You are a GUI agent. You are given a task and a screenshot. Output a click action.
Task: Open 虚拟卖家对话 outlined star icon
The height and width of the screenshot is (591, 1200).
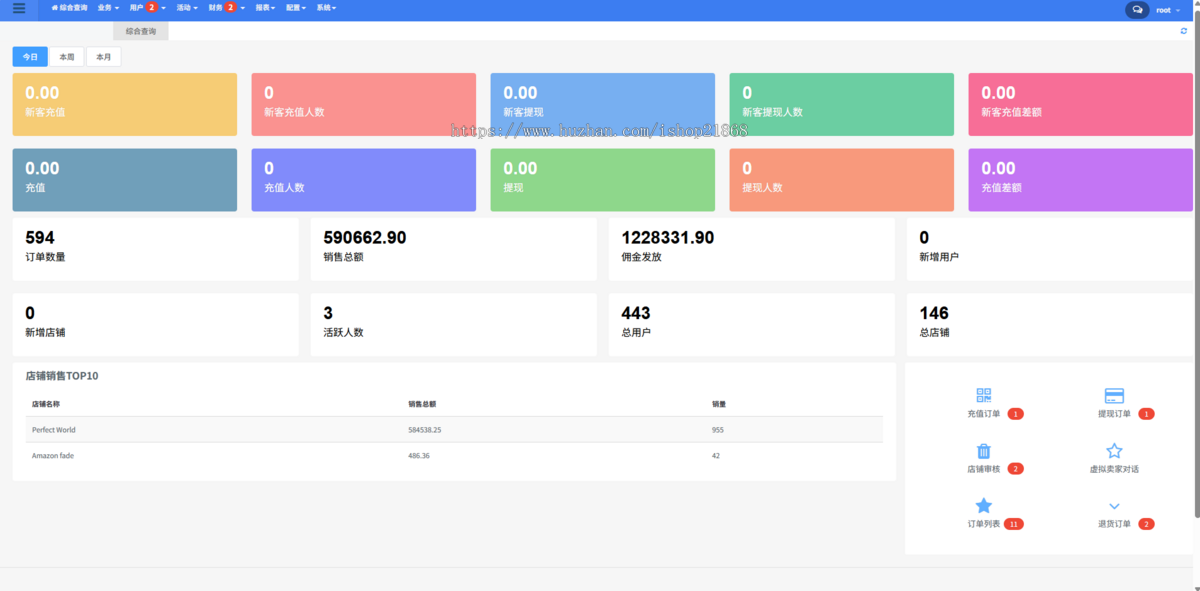1114,451
